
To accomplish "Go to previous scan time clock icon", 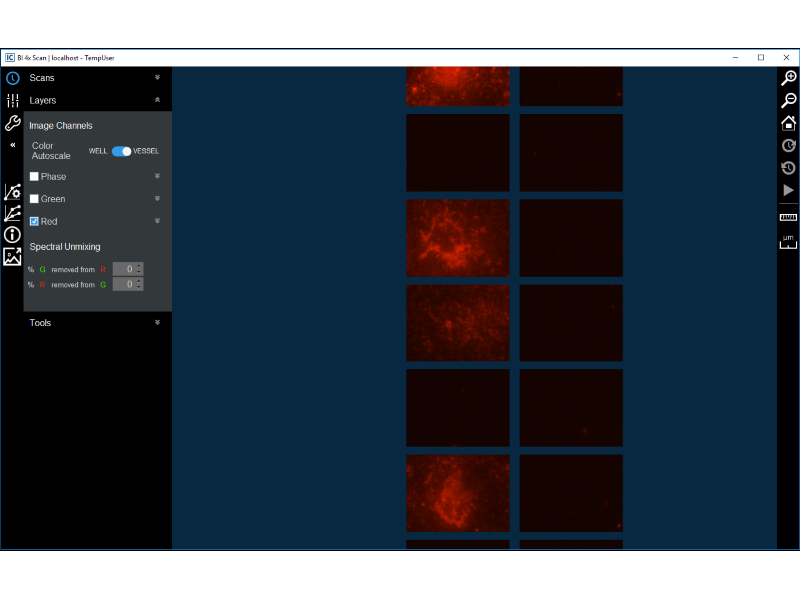I will (788, 168).
